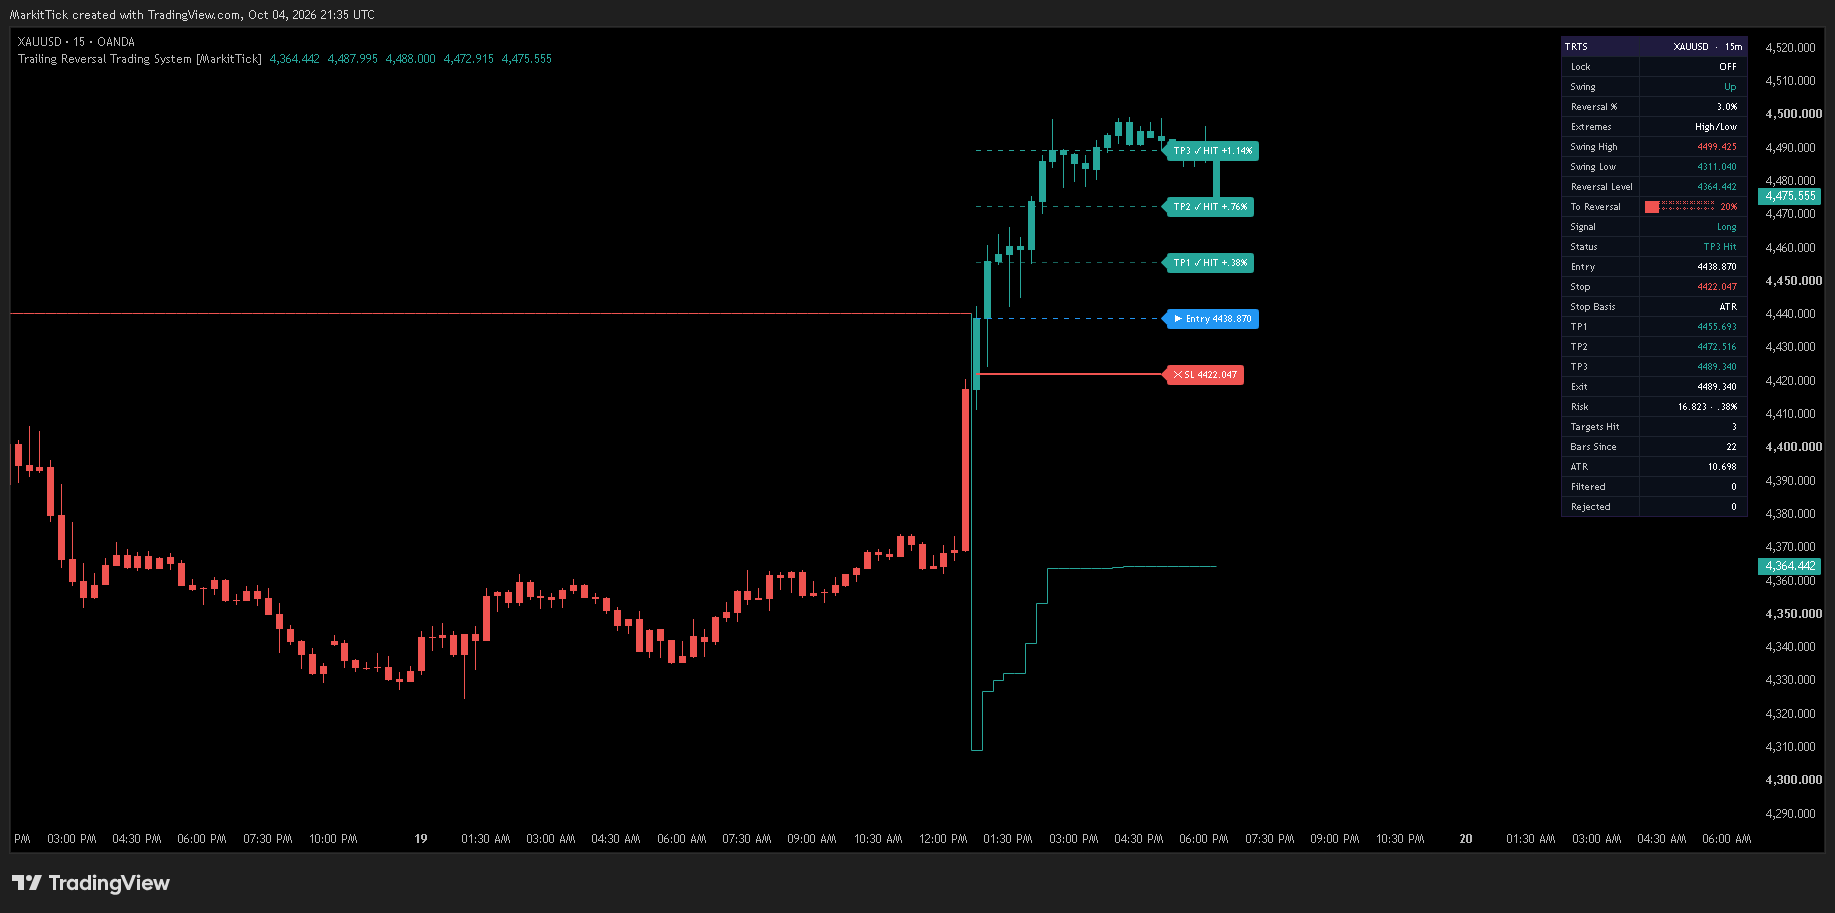Screen dimensions: 1835x913
Task: Click the 4,500.000 price scale label
Action: tap(1794, 114)
